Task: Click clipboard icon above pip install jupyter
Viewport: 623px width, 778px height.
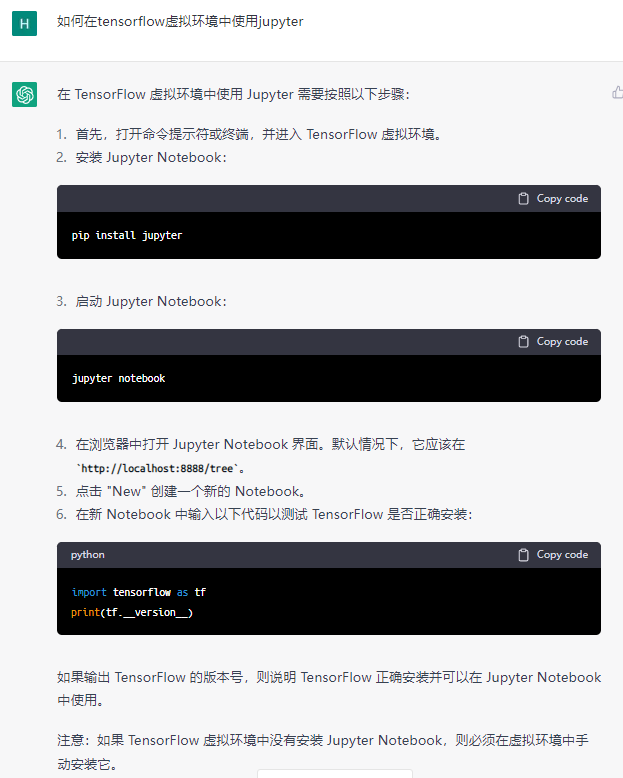Action: point(523,198)
